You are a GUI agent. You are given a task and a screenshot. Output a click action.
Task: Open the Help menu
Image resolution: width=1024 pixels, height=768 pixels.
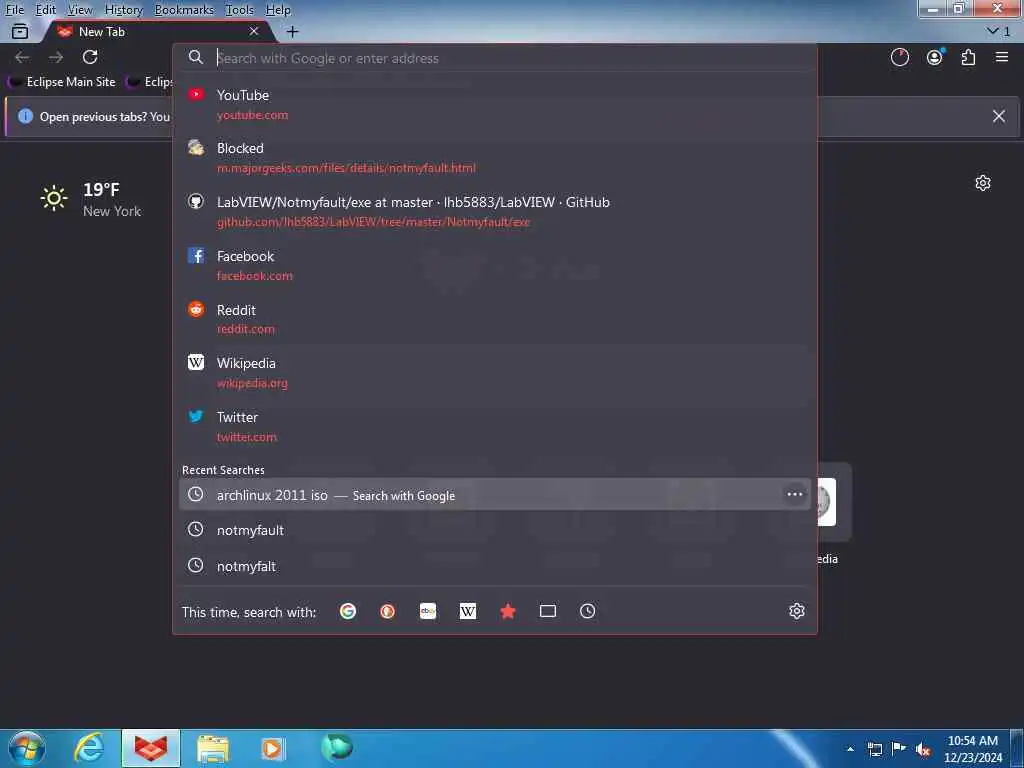click(x=278, y=10)
